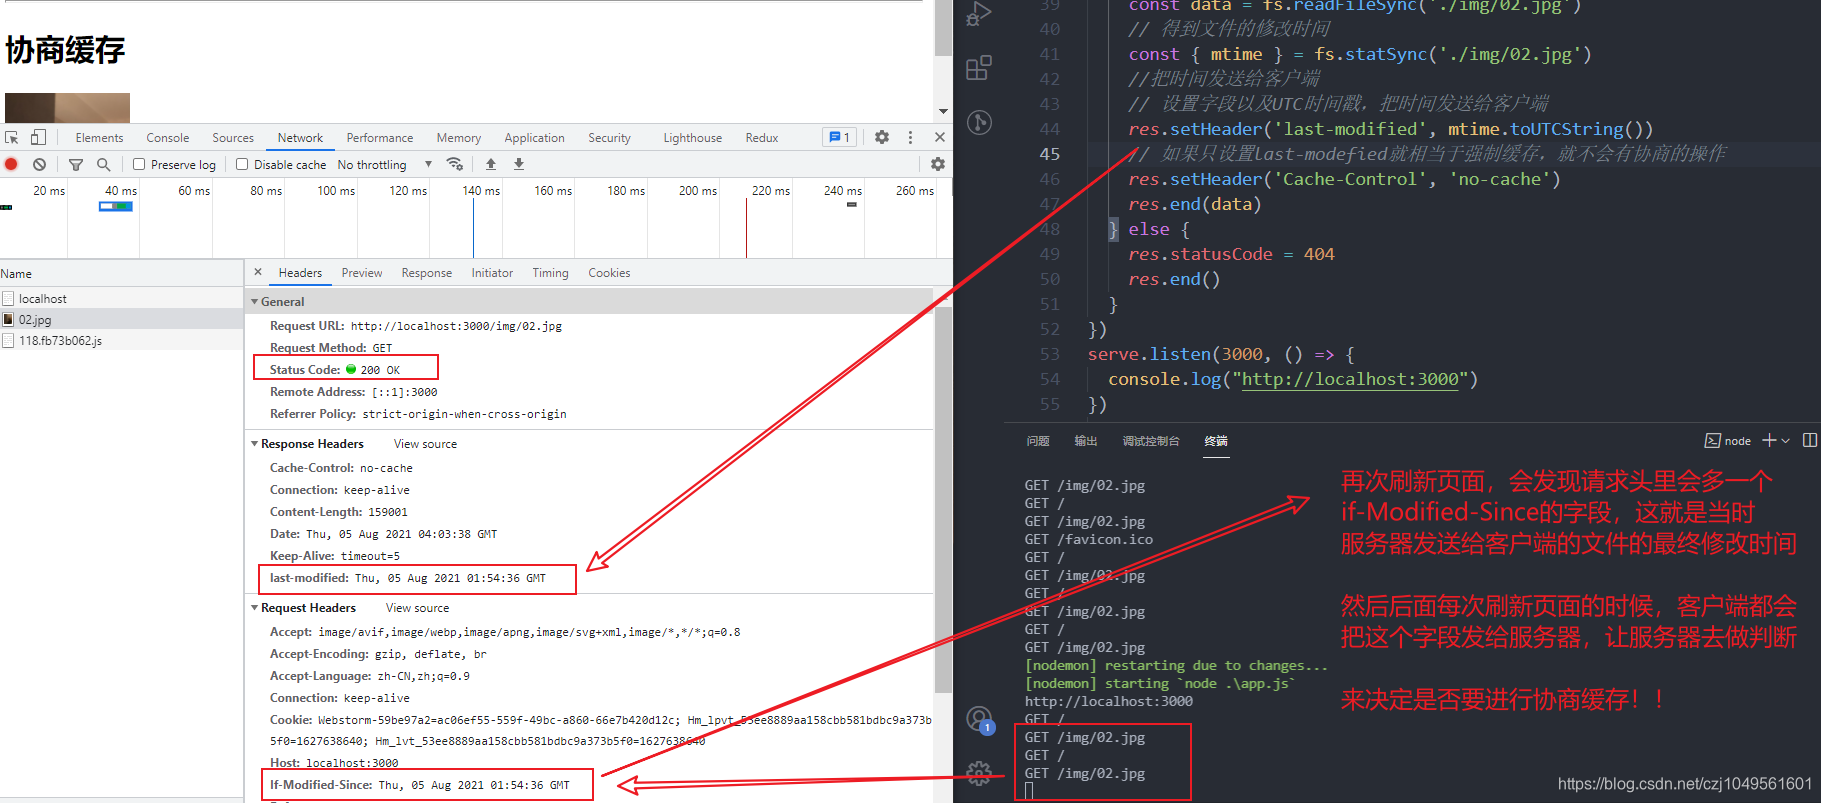Open VS Code Extensions view
Image resolution: width=1821 pixels, height=803 pixels.
coord(980,68)
